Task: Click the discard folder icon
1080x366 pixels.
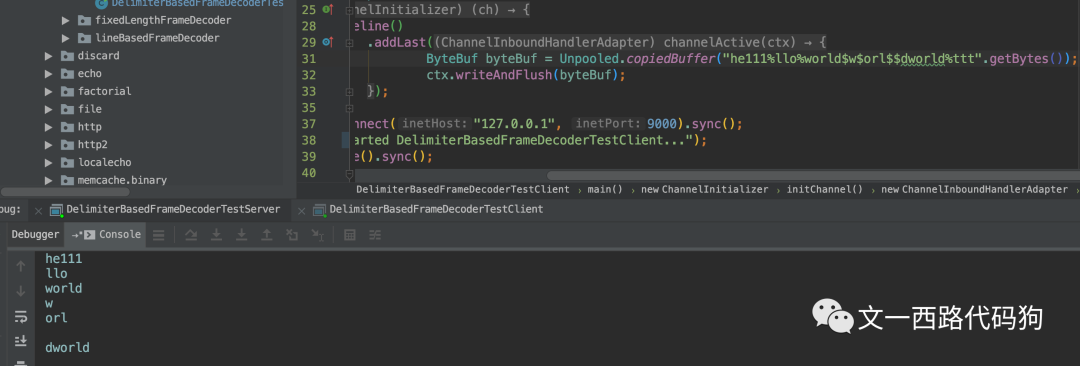Action: point(67,56)
